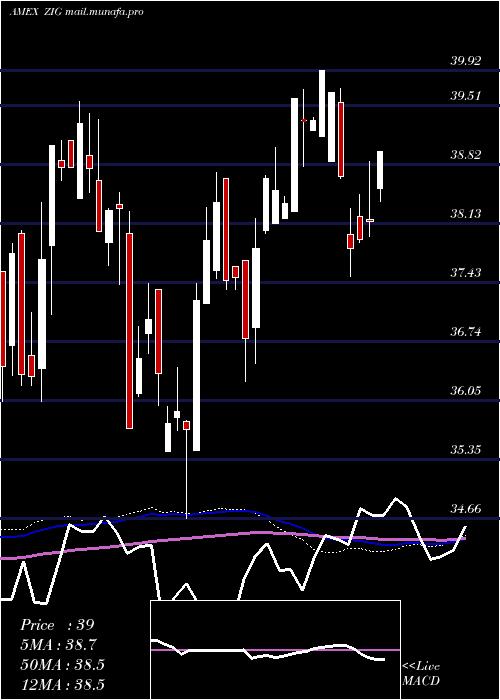
Task: Click the 50MA : 38.5 value
Action: [x=62, y=665]
